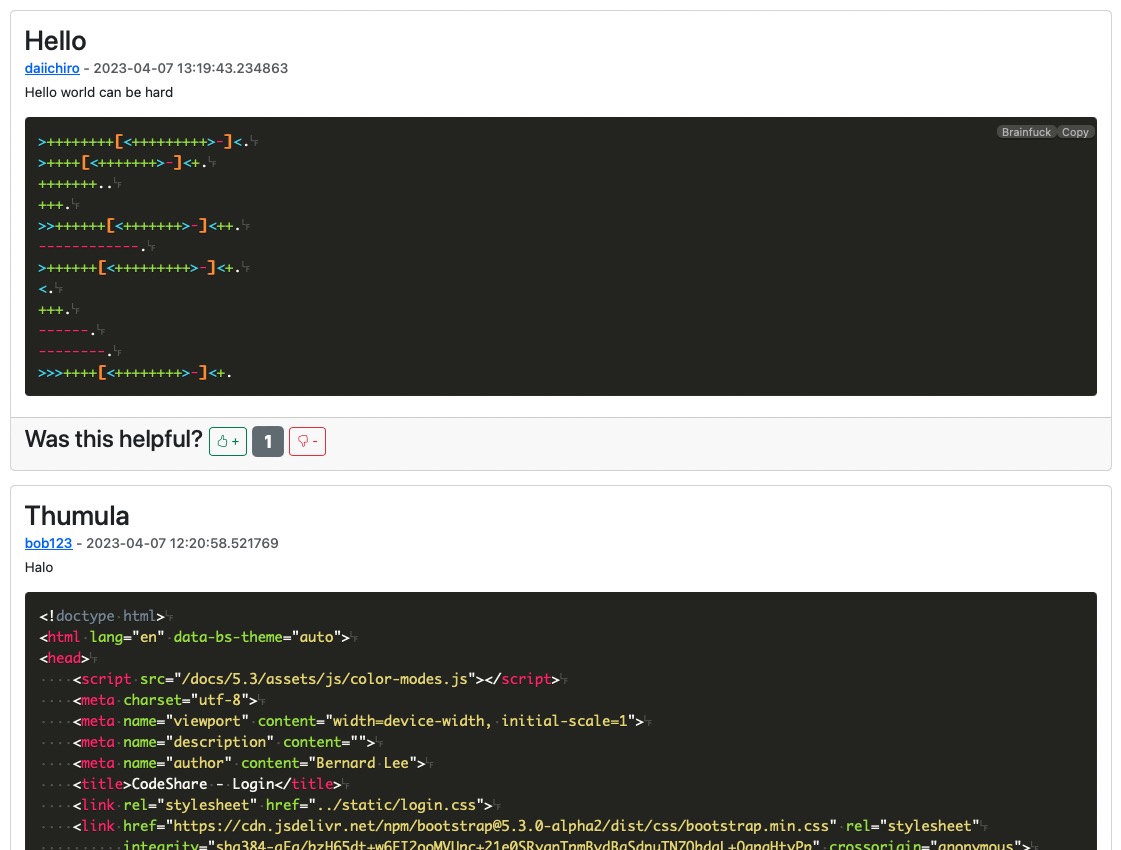Click the meta charset utf-8 line
1121x850 pixels.
(165, 699)
